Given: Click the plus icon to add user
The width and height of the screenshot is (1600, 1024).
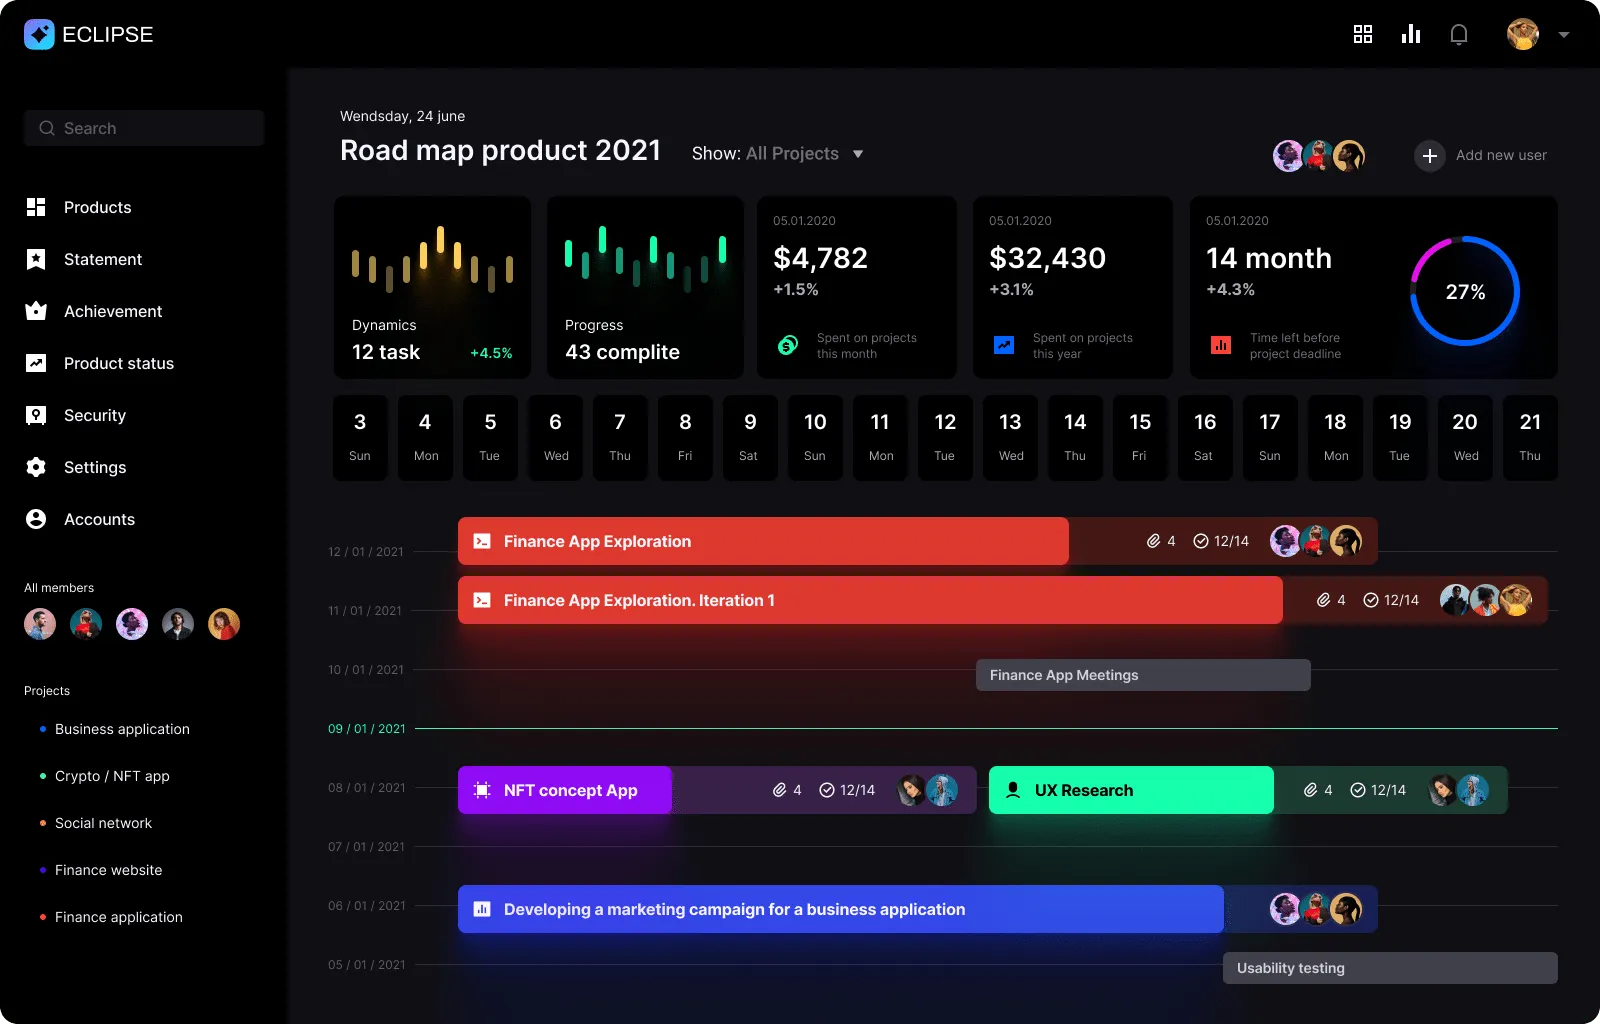Looking at the screenshot, I should point(1430,156).
